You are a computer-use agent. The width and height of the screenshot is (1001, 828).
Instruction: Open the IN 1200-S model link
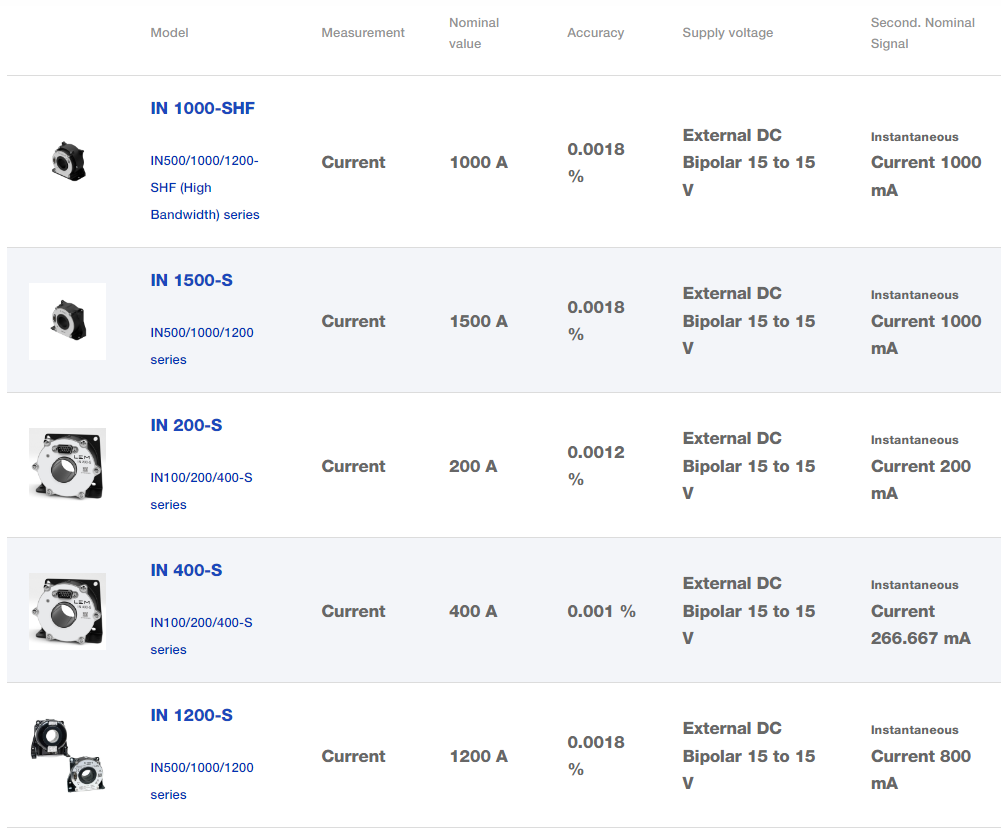[191, 715]
